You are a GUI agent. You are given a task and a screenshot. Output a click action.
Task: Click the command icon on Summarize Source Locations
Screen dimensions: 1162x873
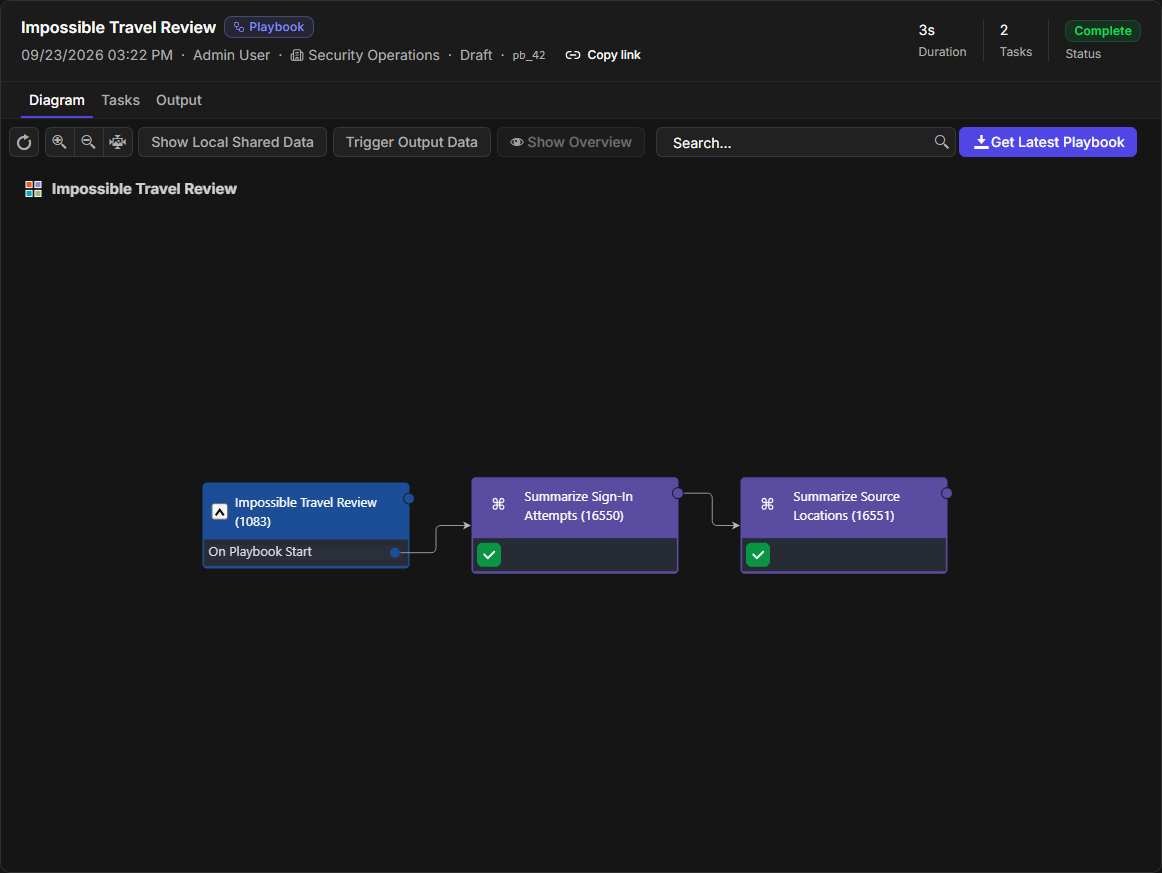tap(767, 504)
